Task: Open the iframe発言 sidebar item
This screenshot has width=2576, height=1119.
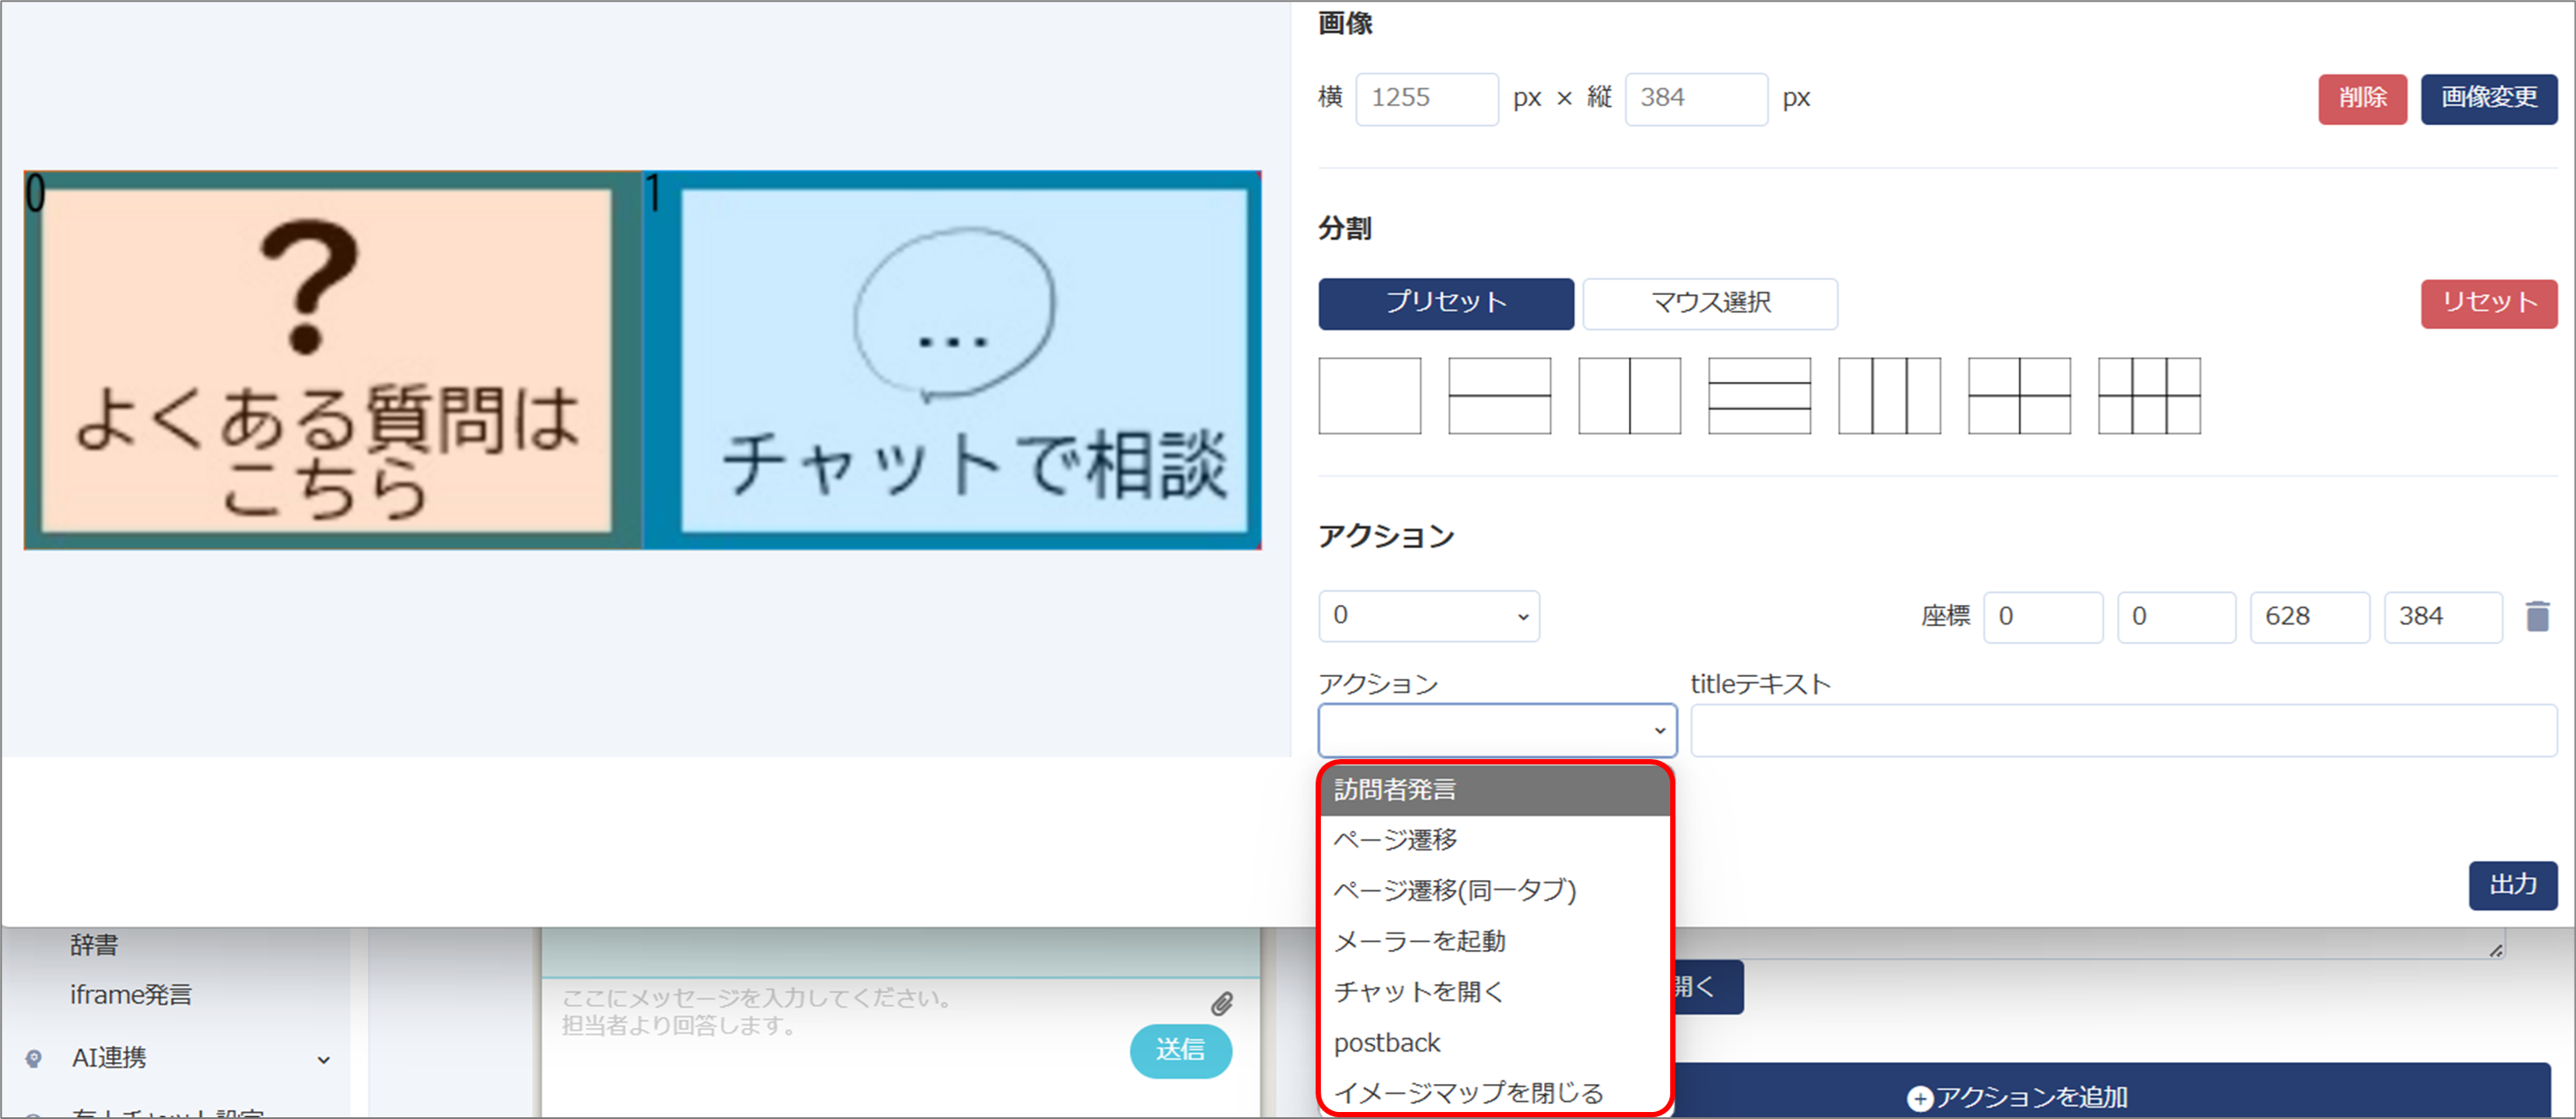Action: tap(130, 995)
